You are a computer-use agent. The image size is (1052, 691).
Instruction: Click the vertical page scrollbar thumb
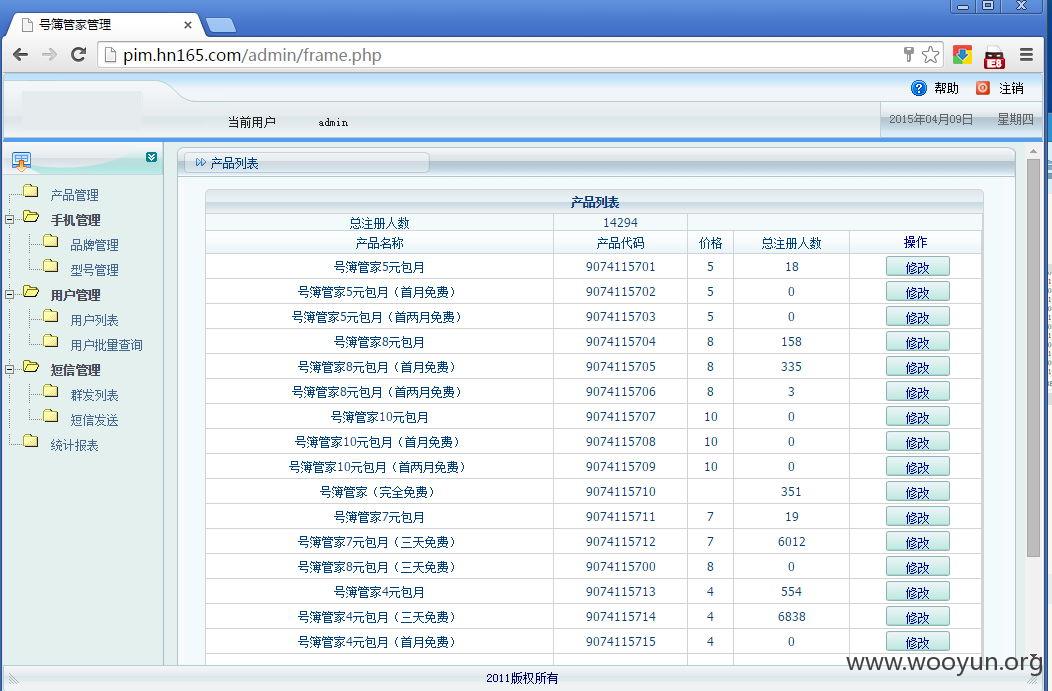point(1033,358)
